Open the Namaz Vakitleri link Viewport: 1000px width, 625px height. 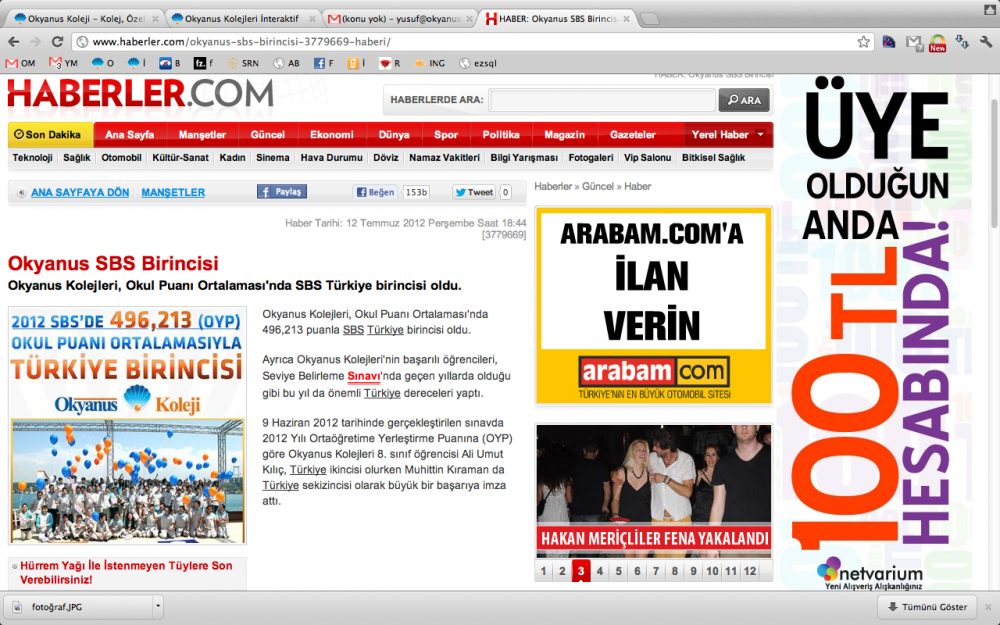445,158
